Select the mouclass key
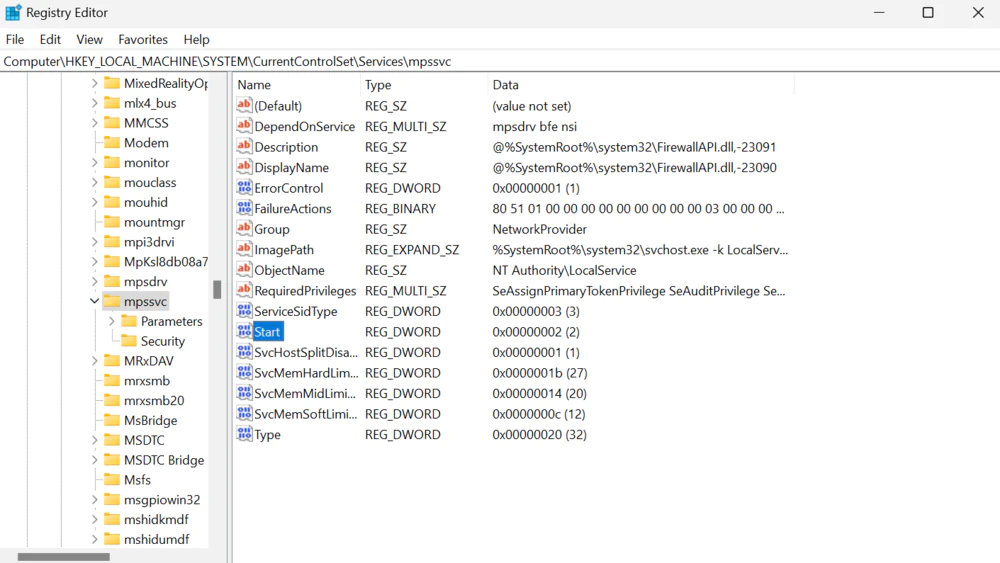Screen dimensions: 1000x563 (x=150, y=182)
